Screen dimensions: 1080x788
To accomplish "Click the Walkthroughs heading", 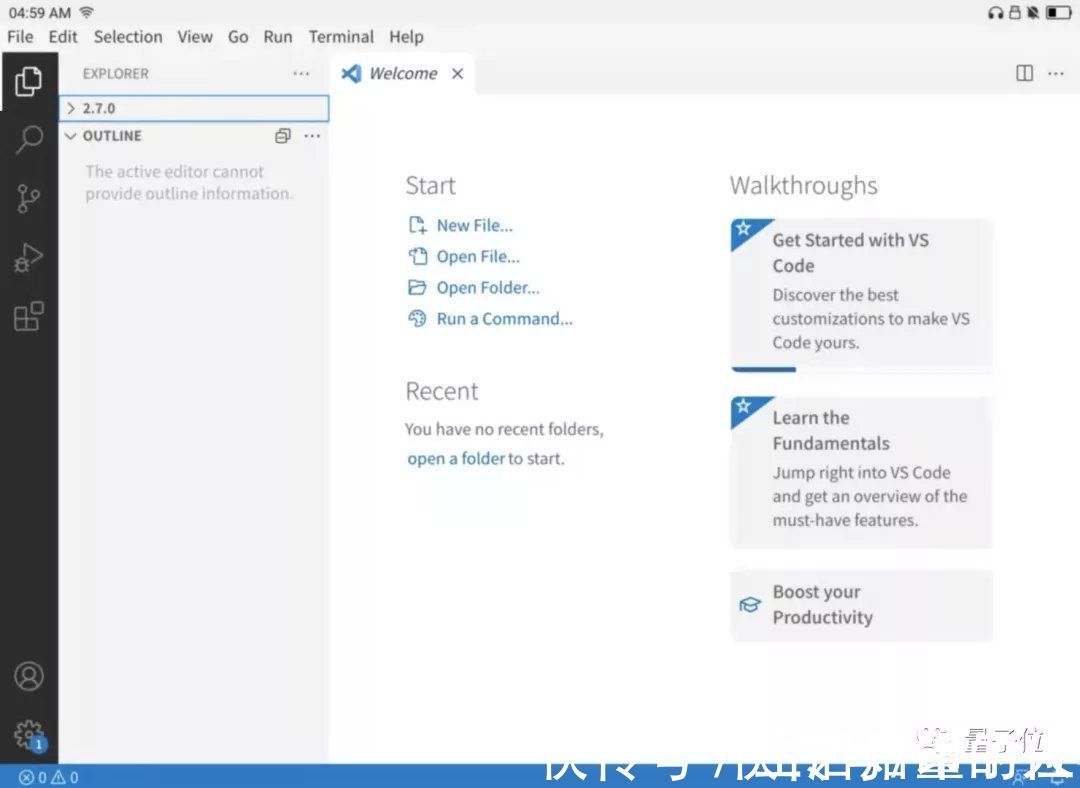I will tap(803, 185).
